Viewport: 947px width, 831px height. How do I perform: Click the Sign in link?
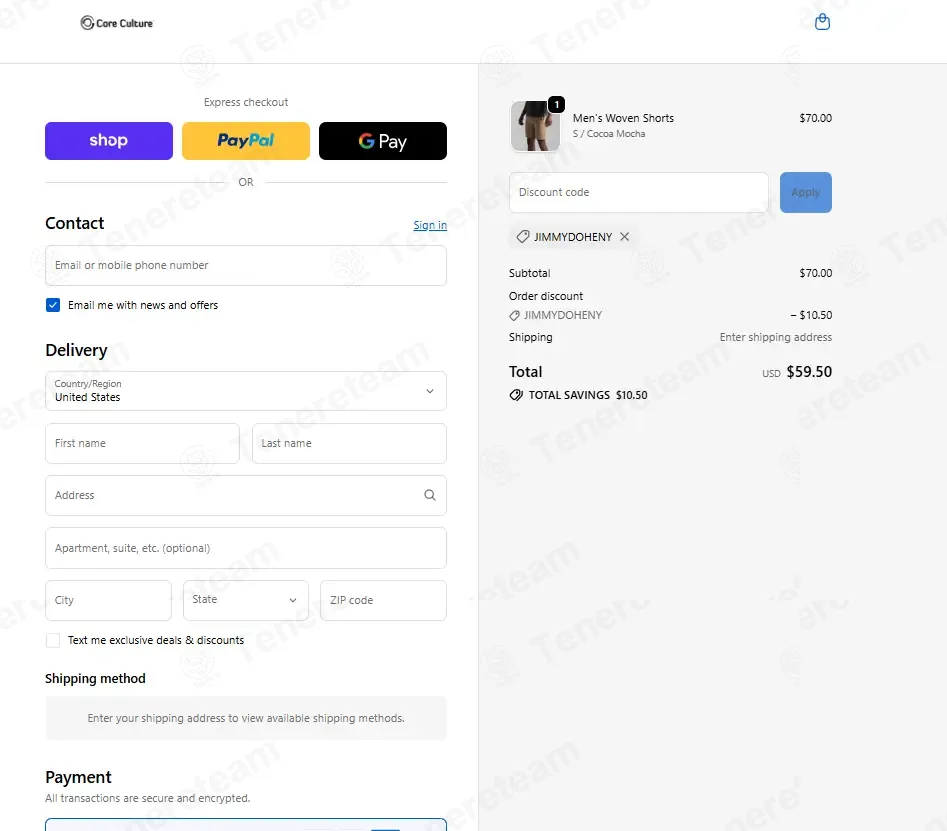(430, 225)
